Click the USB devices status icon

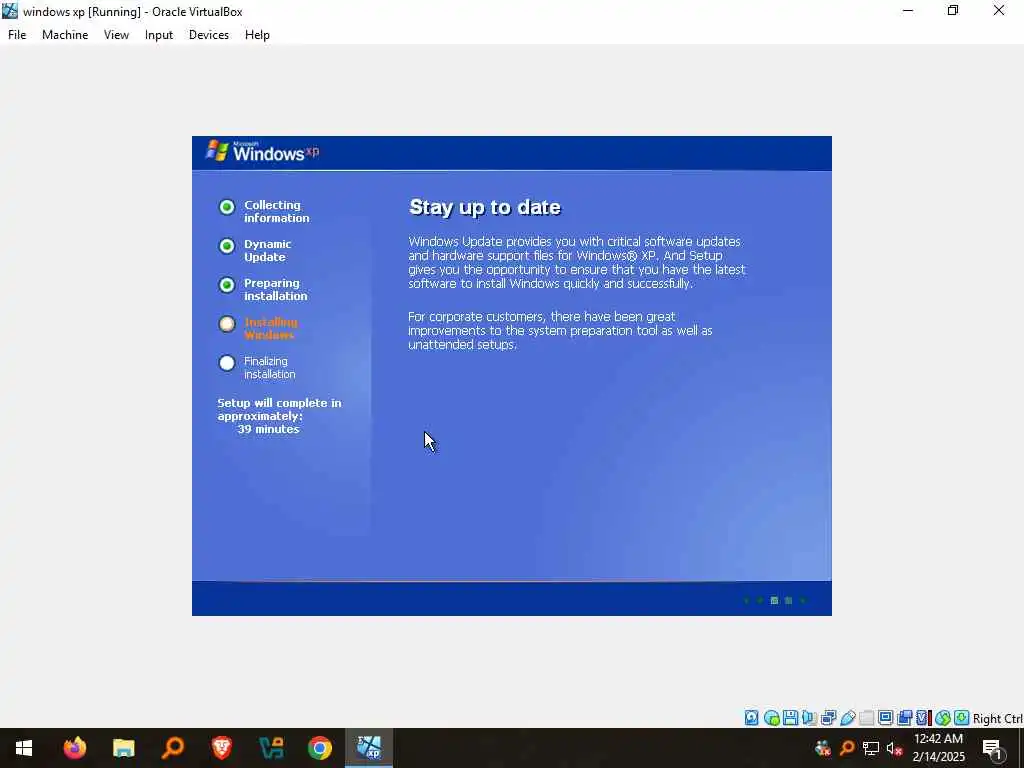pyautogui.click(x=848, y=718)
